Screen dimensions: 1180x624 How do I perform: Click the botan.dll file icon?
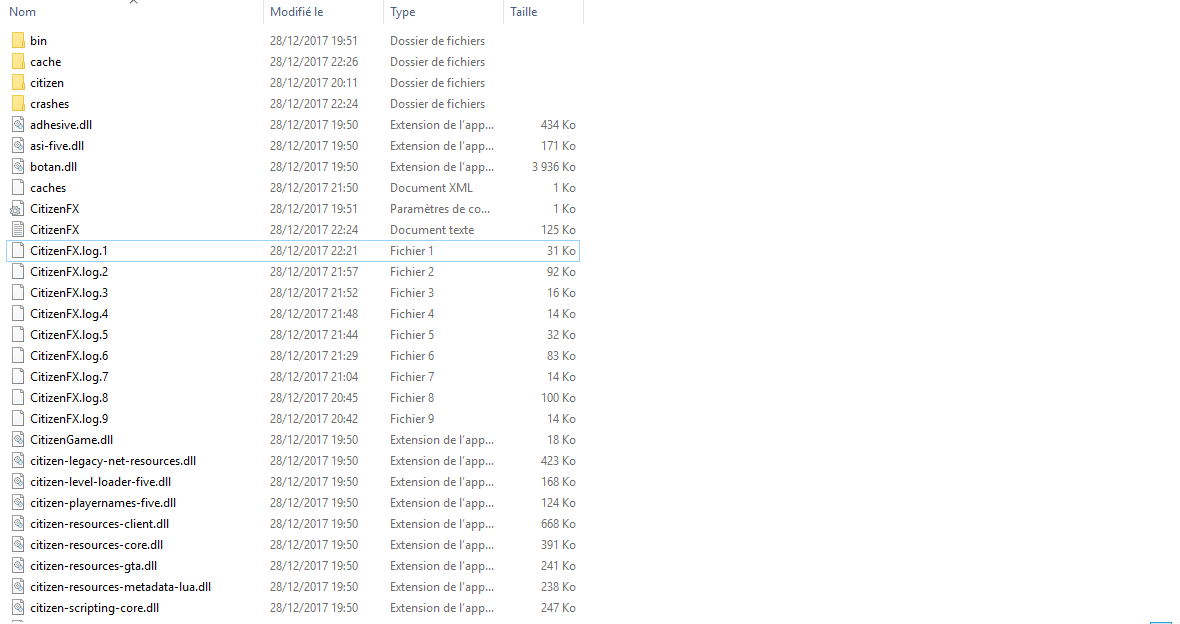(18, 167)
